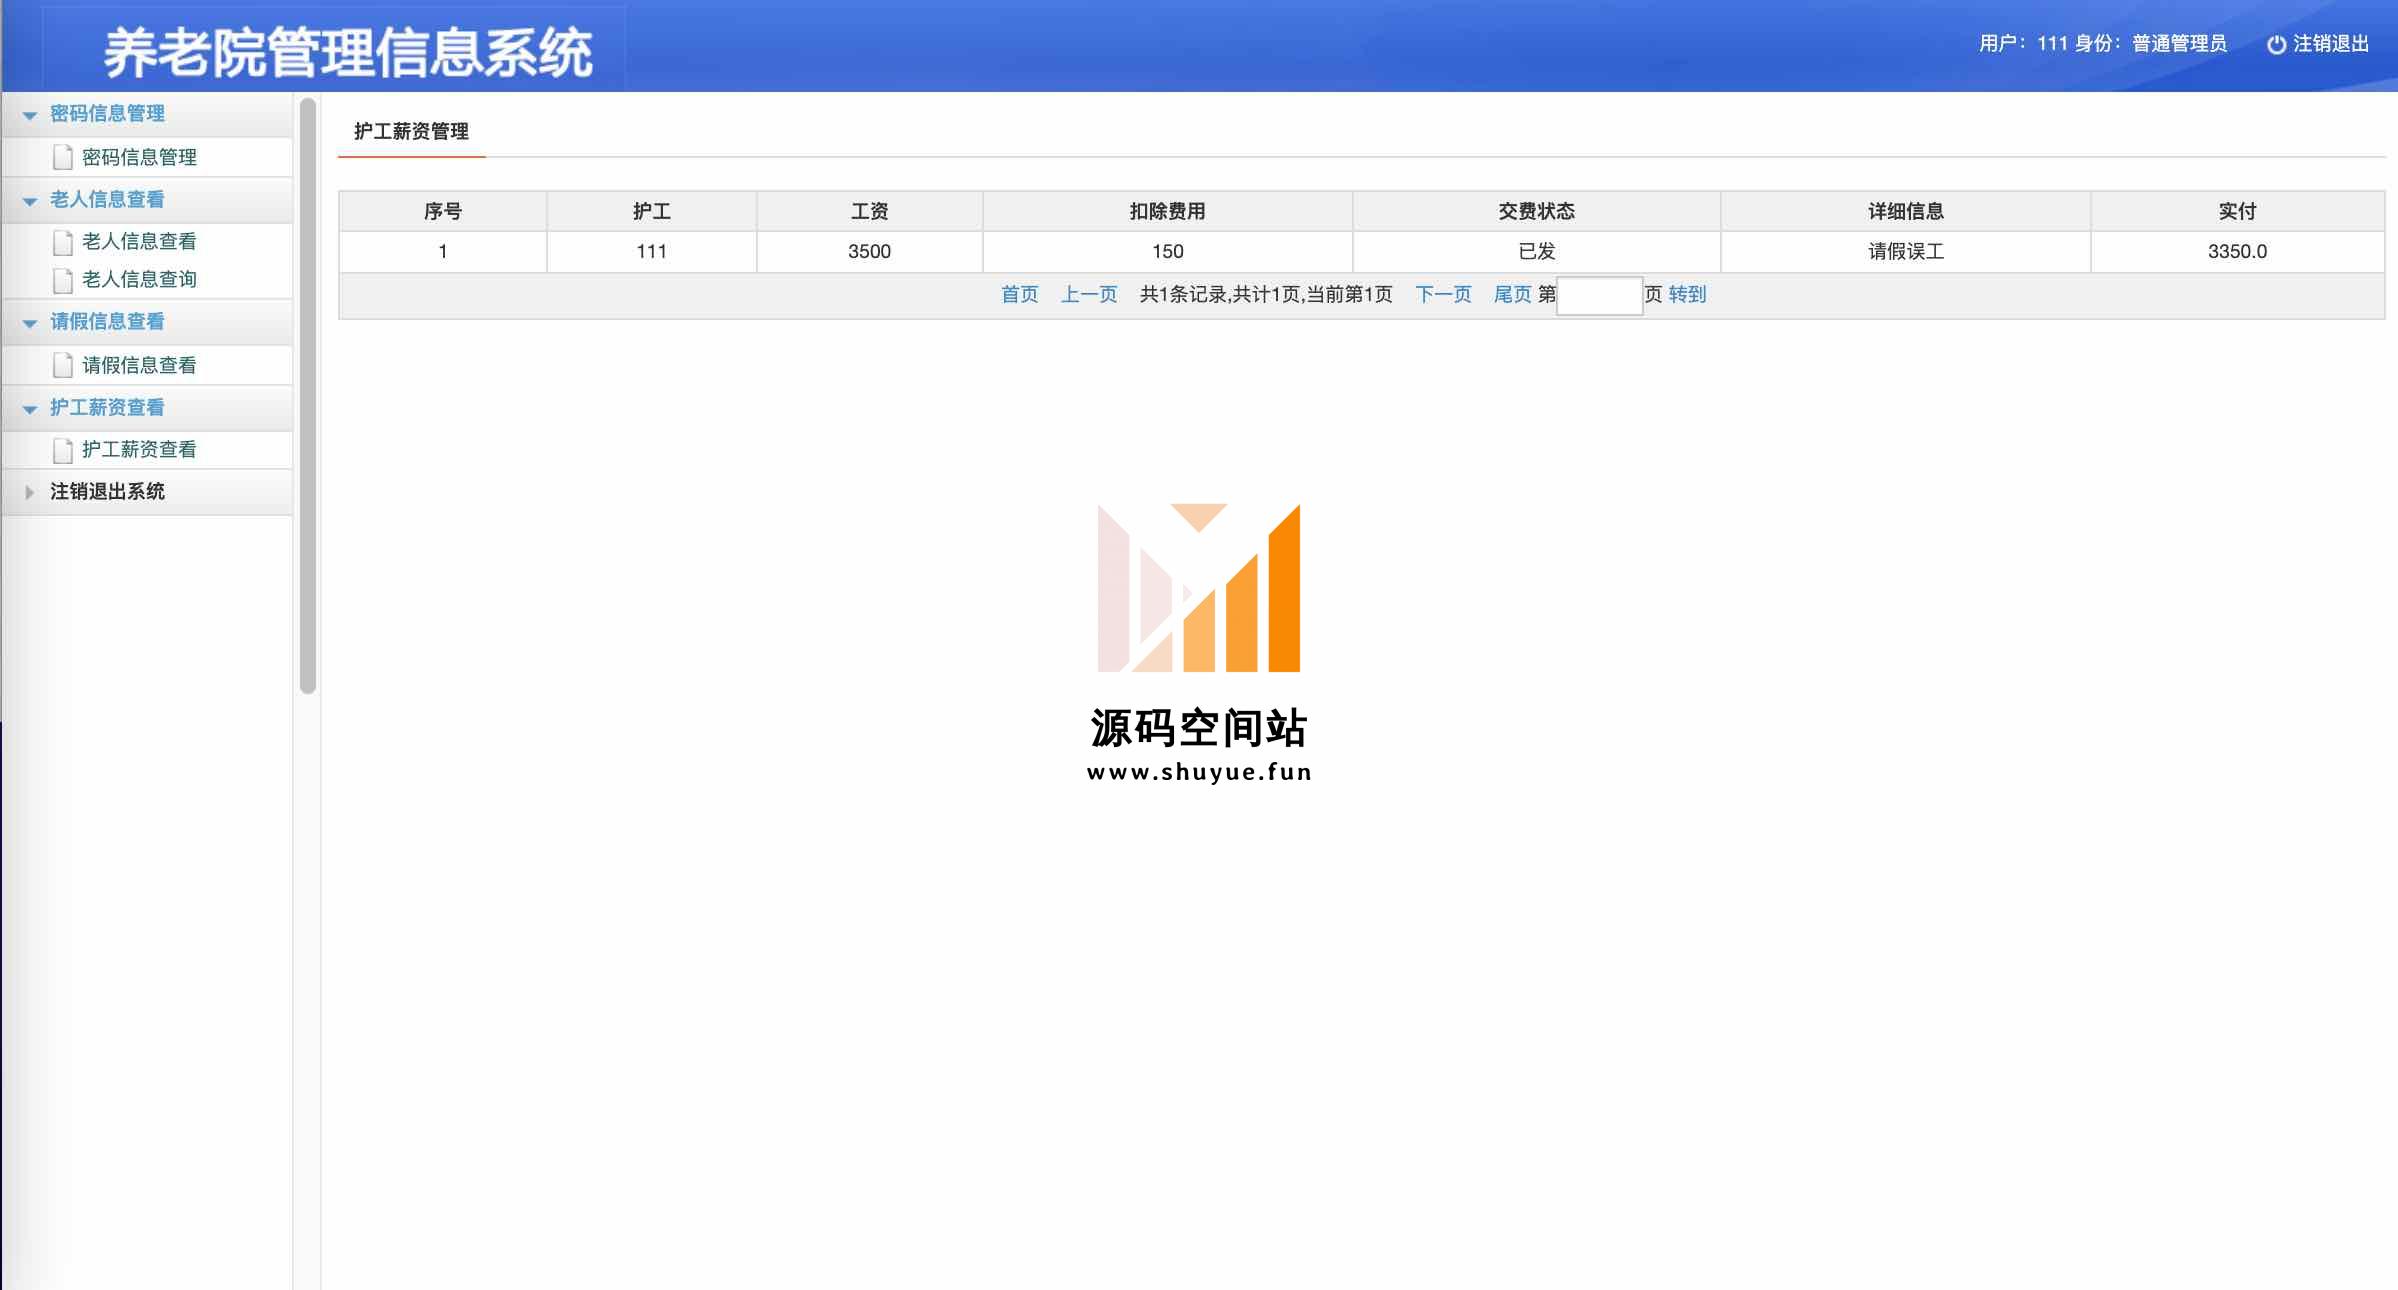Open the 护工薪资查看 section header
This screenshot has width=2398, height=1290.
pyautogui.click(x=147, y=408)
